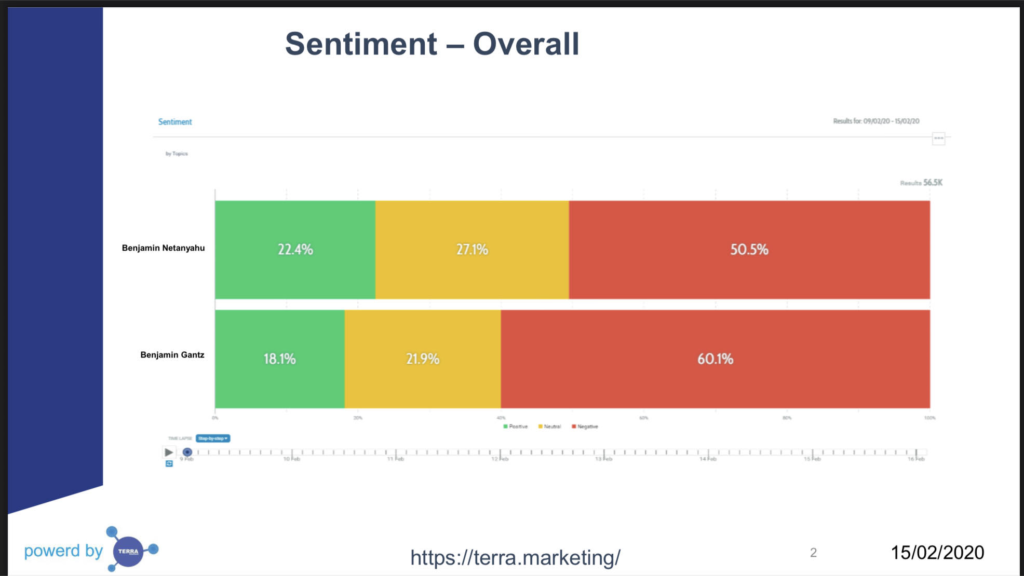Open the Step-by-step time lapse dropdown
Image resolution: width=1024 pixels, height=576 pixels.
point(213,438)
